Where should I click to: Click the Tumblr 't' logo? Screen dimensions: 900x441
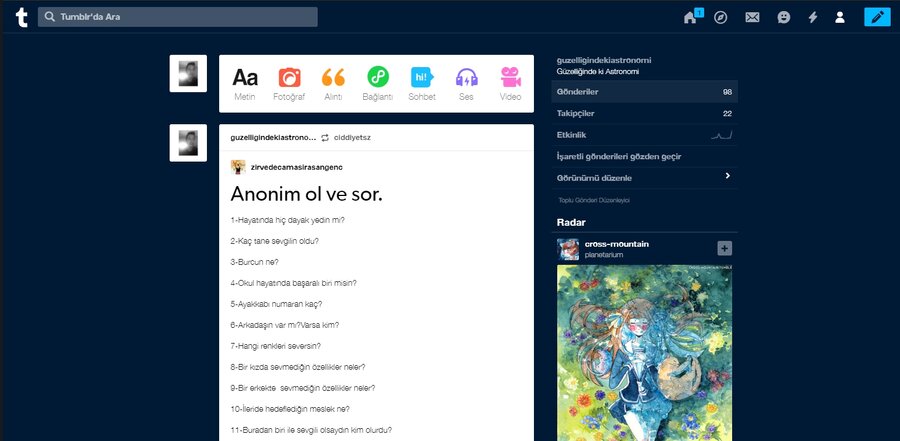pyautogui.click(x=22, y=17)
